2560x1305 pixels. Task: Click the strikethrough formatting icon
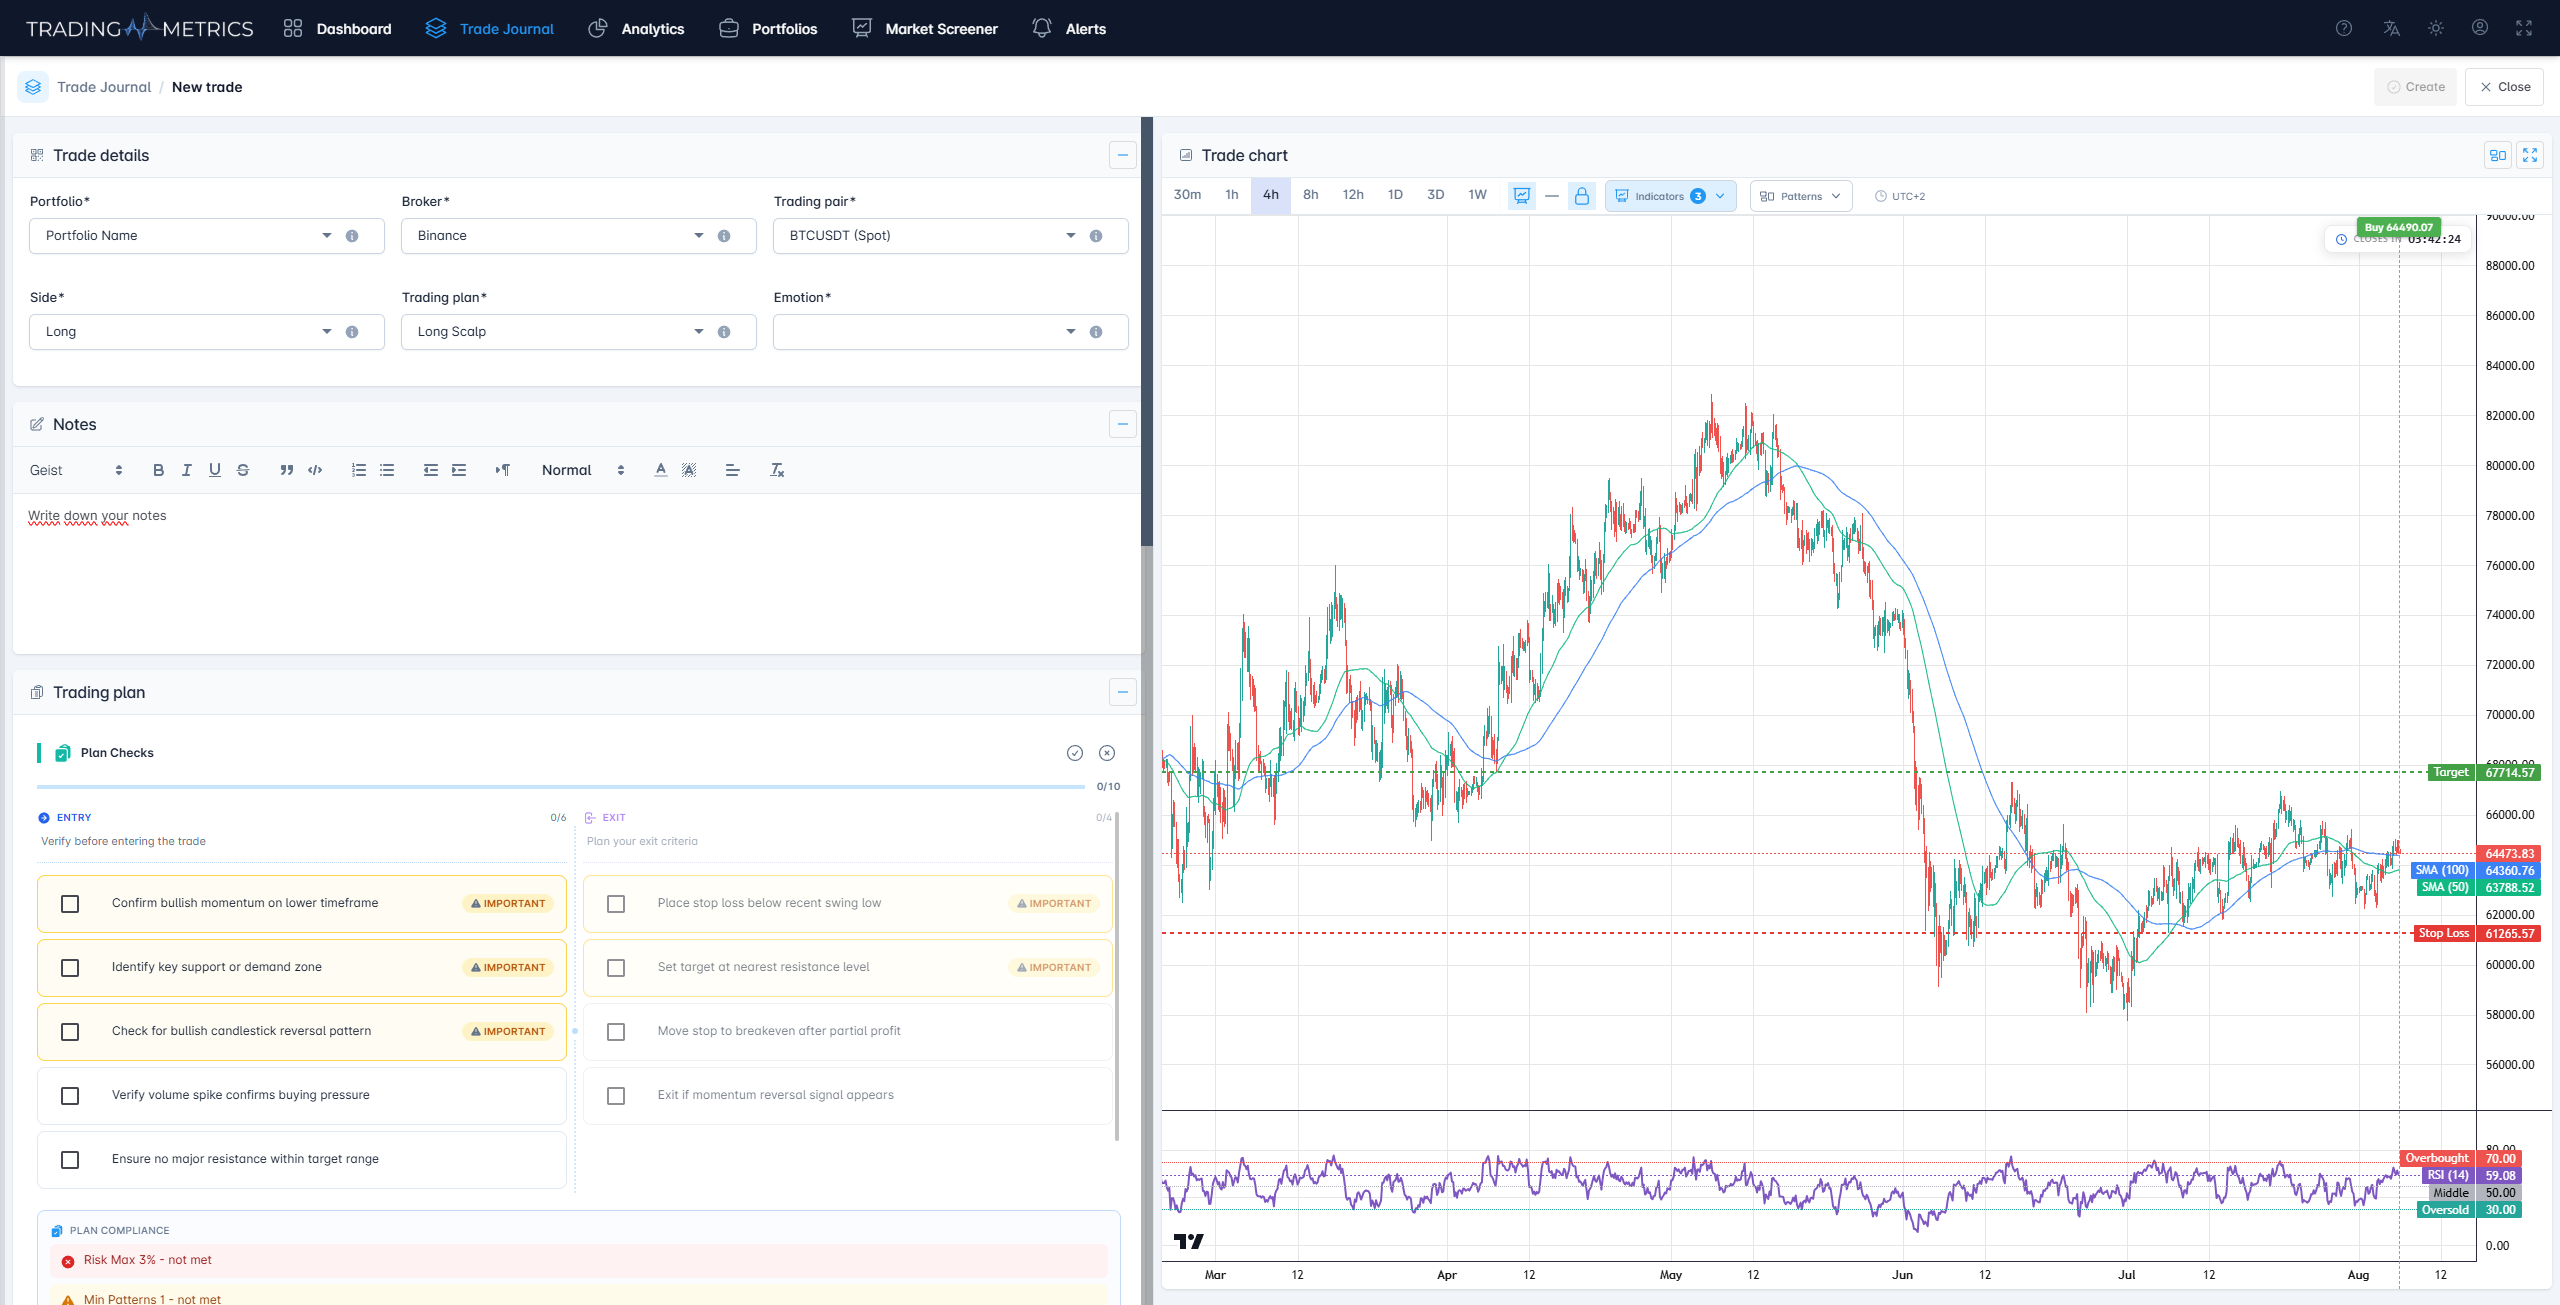(242, 470)
